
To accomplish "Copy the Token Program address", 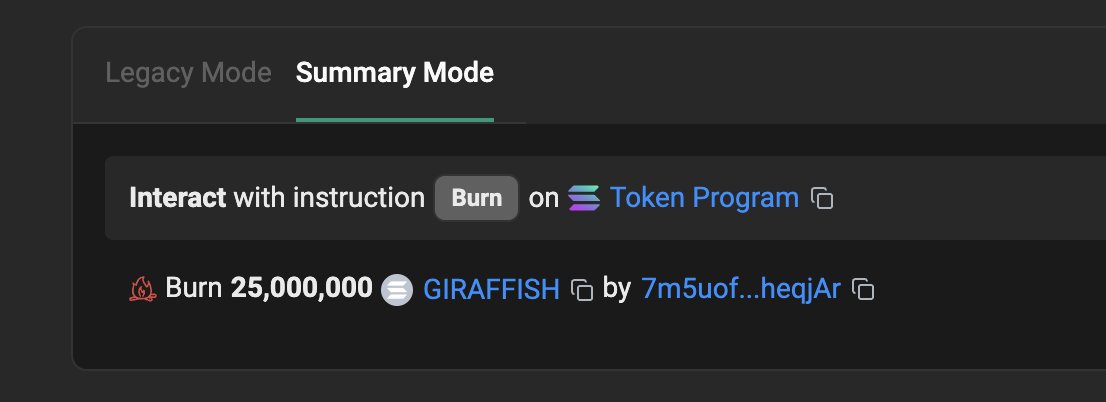I will [822, 198].
